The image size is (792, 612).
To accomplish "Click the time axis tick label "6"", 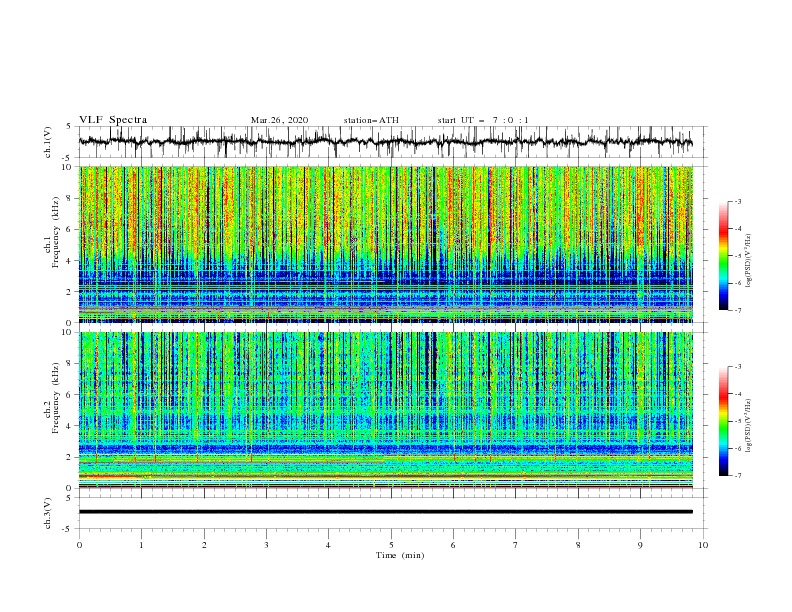I will [x=453, y=545].
